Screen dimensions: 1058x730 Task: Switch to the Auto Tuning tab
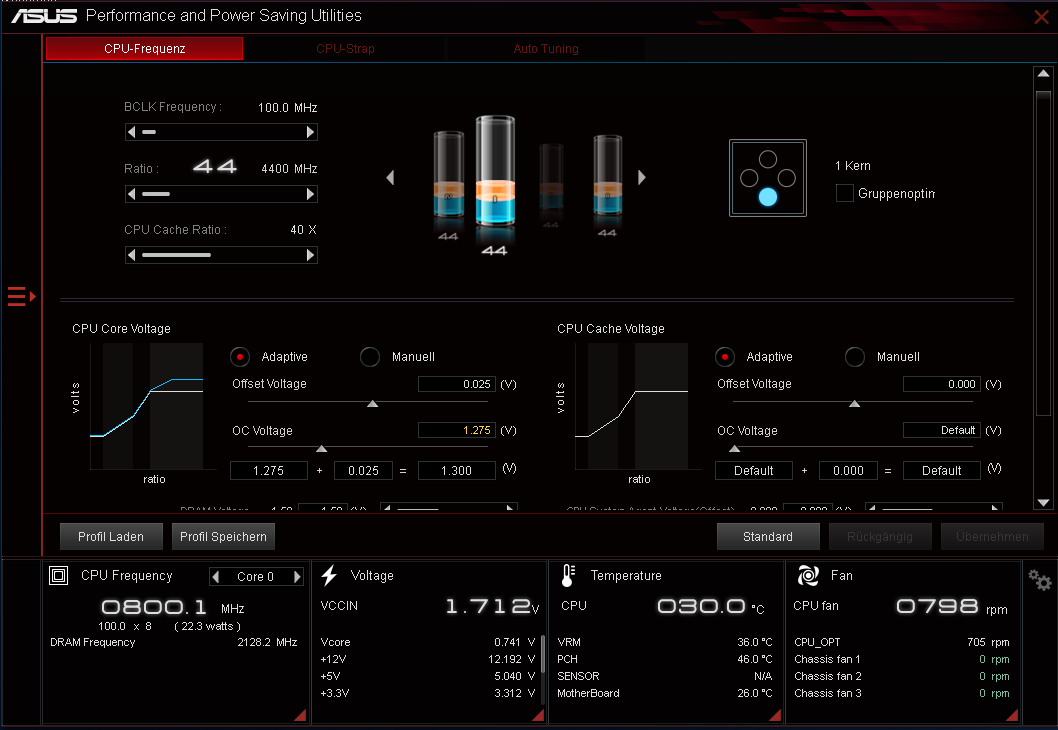click(546, 49)
